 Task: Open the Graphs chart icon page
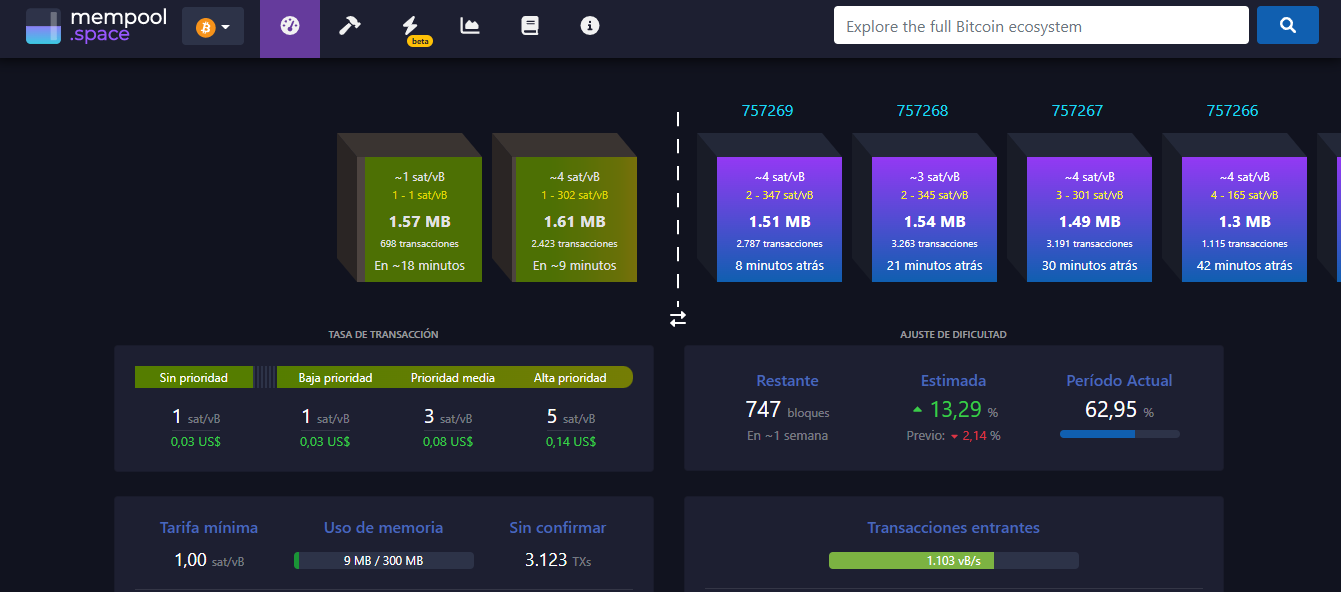click(x=470, y=26)
